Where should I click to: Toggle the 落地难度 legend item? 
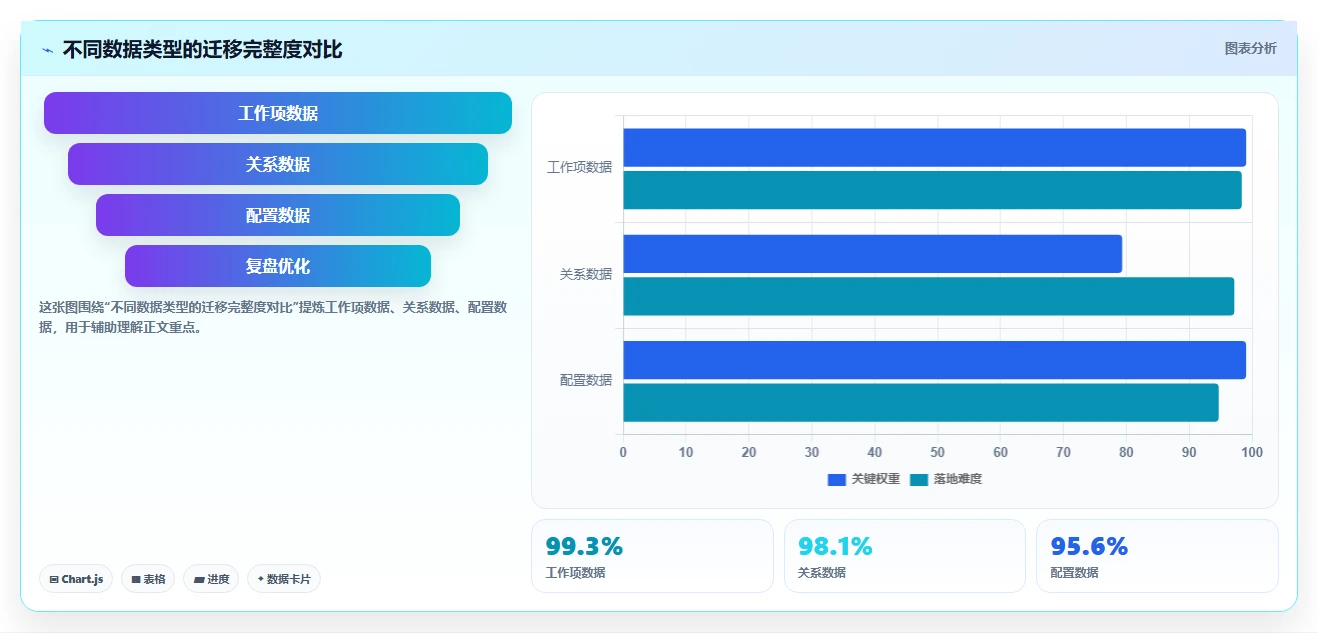pyautogui.click(x=946, y=479)
